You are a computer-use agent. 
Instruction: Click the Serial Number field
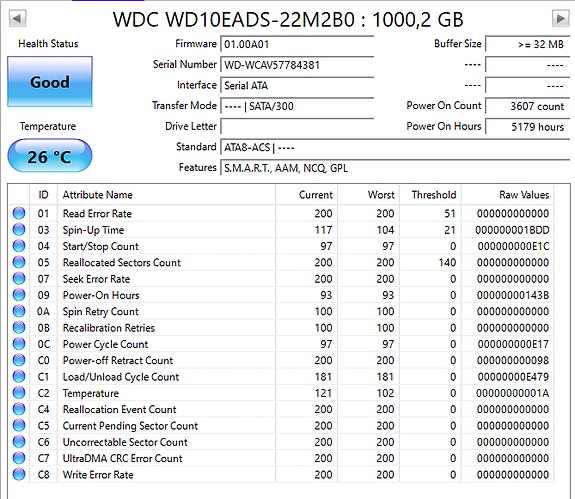click(297, 65)
